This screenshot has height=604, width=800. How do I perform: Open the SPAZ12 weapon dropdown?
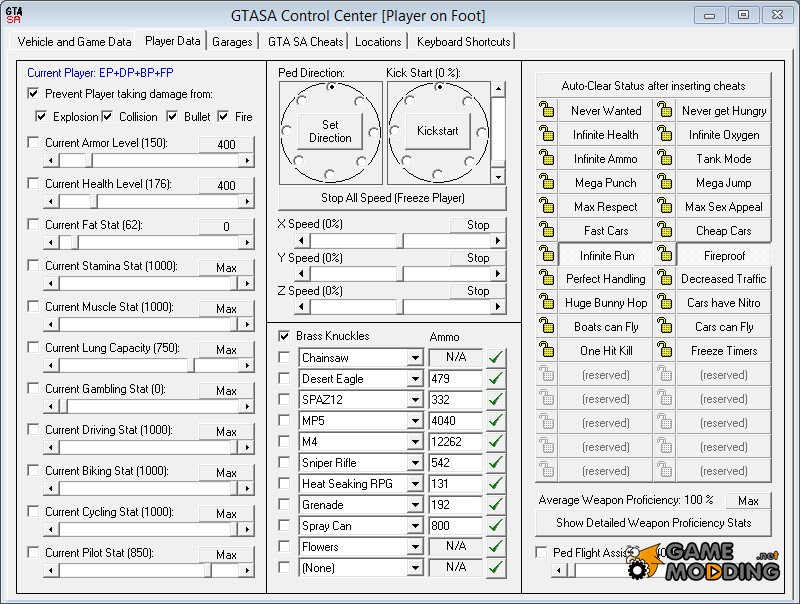tap(415, 399)
